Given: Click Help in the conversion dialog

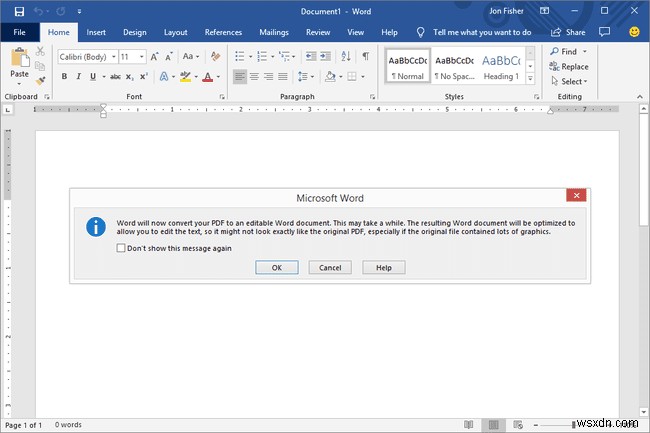Looking at the screenshot, I should (x=383, y=267).
